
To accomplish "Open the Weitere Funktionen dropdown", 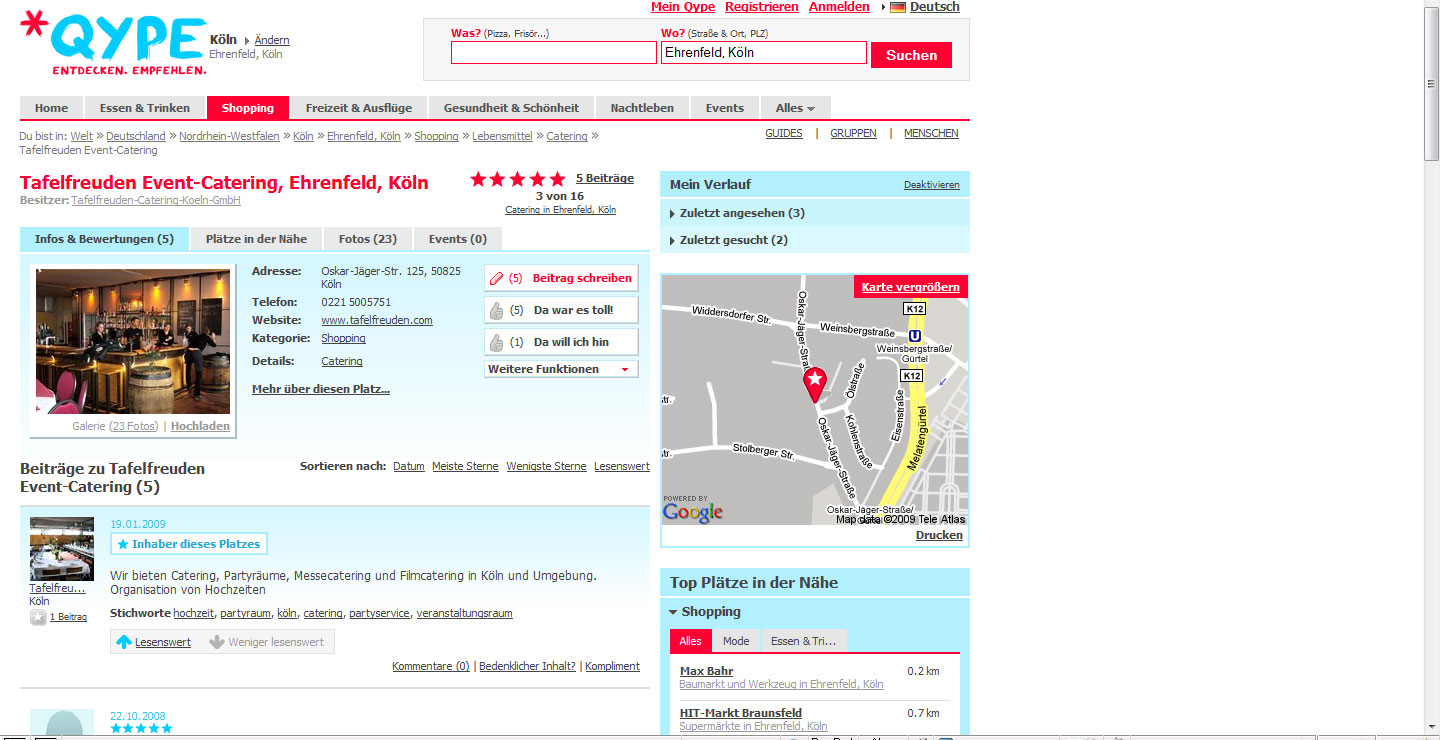I will point(561,369).
